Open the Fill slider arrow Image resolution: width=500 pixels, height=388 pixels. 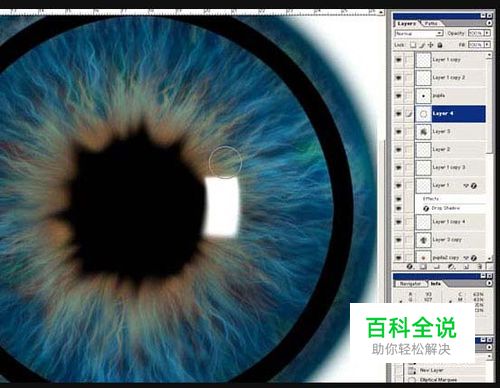pyautogui.click(x=488, y=44)
